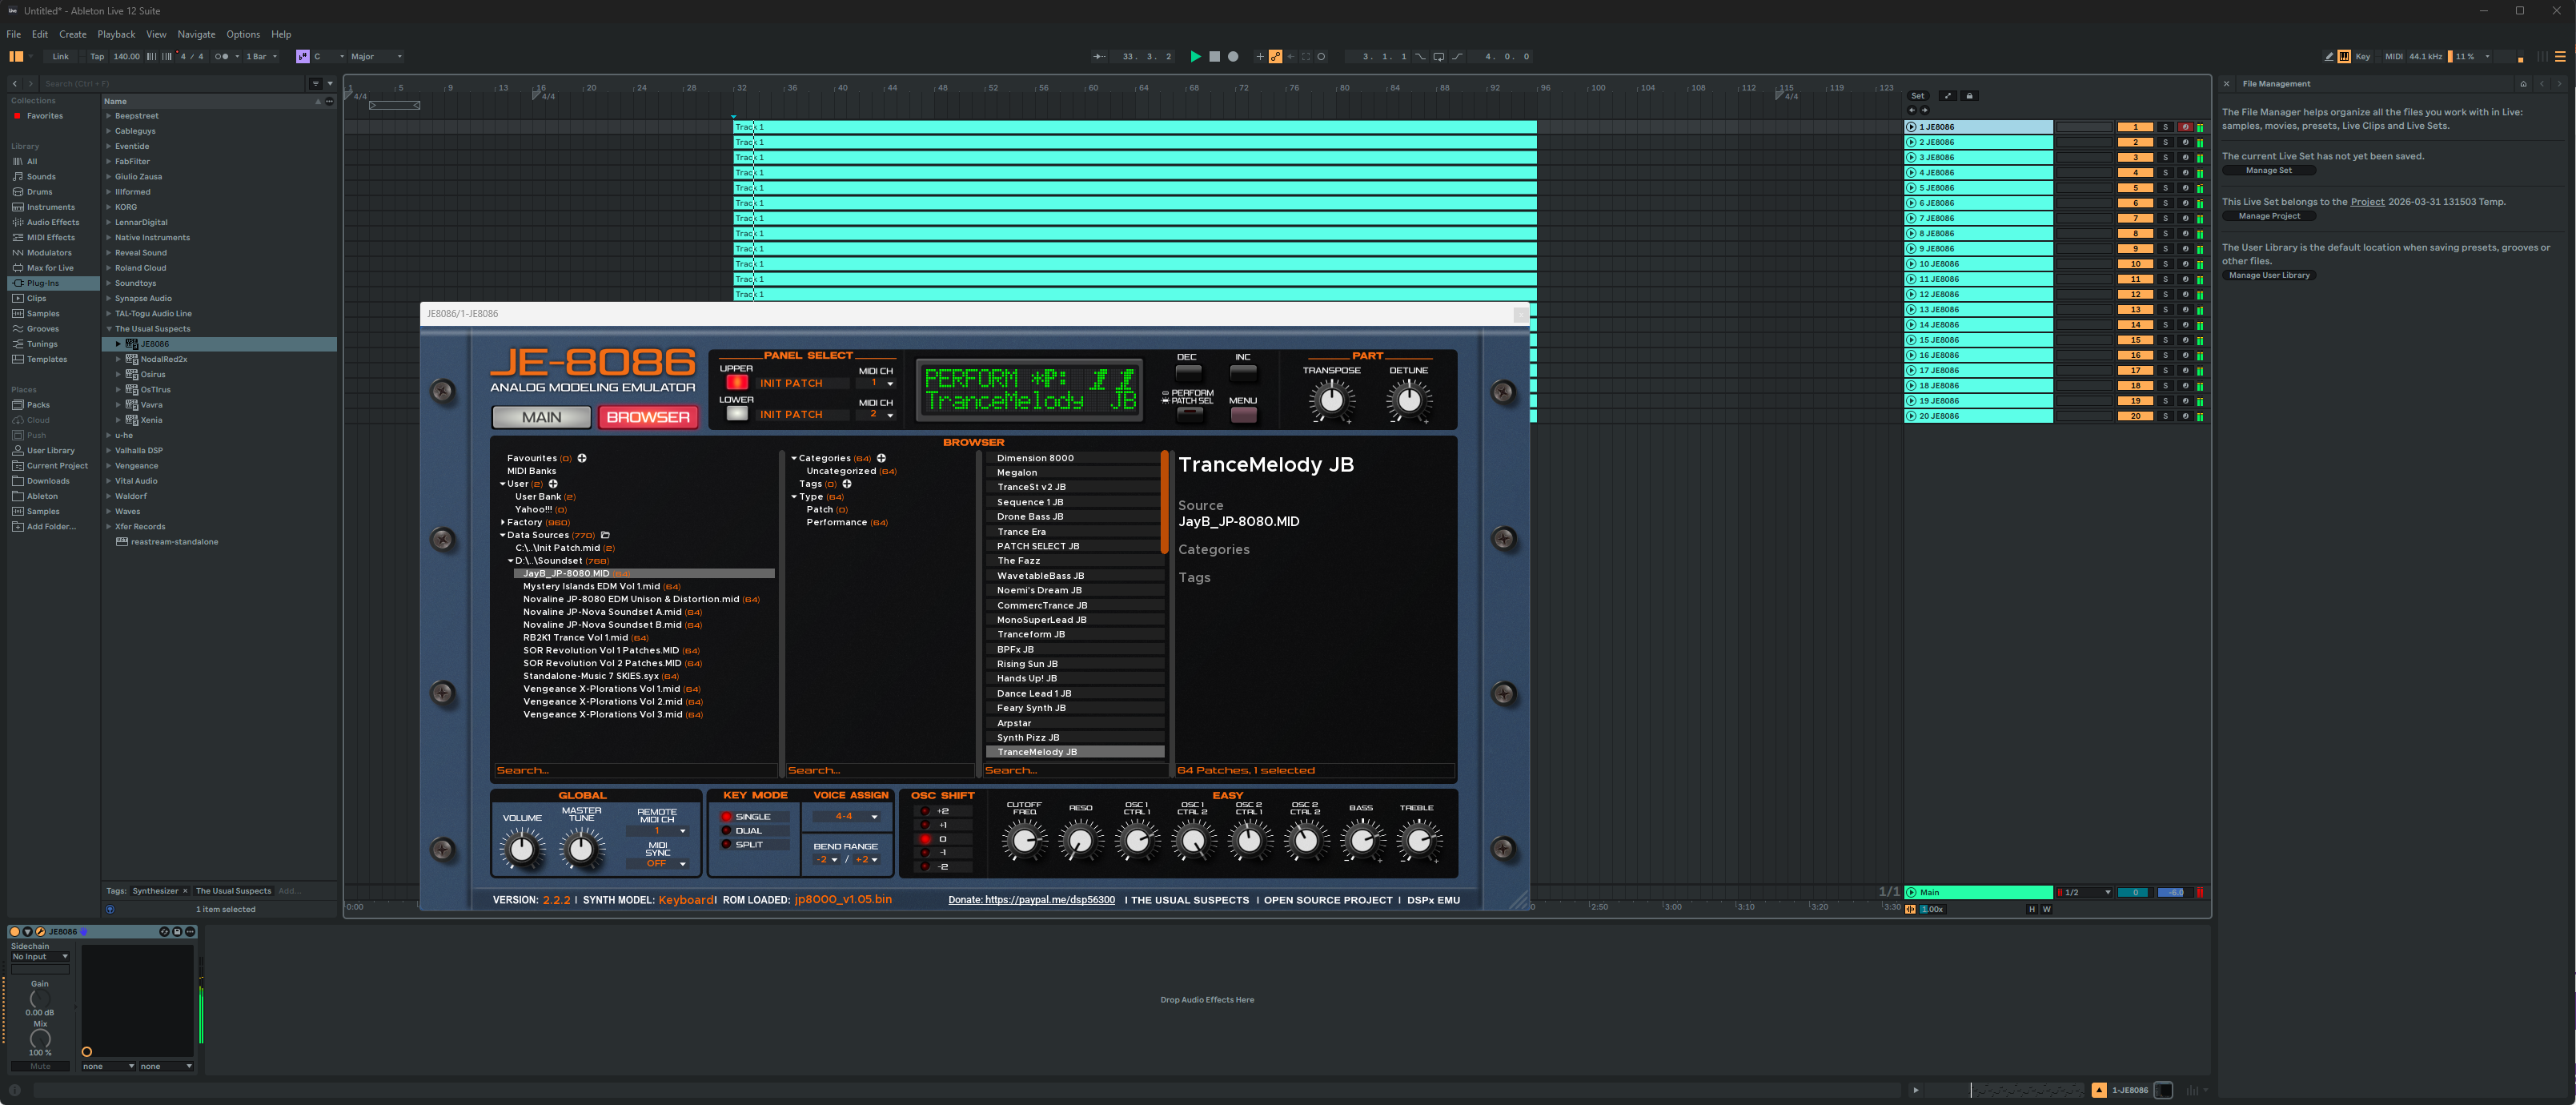Image resolution: width=2576 pixels, height=1105 pixels.
Task: Open the PayPal donate link
Action: coord(1031,900)
